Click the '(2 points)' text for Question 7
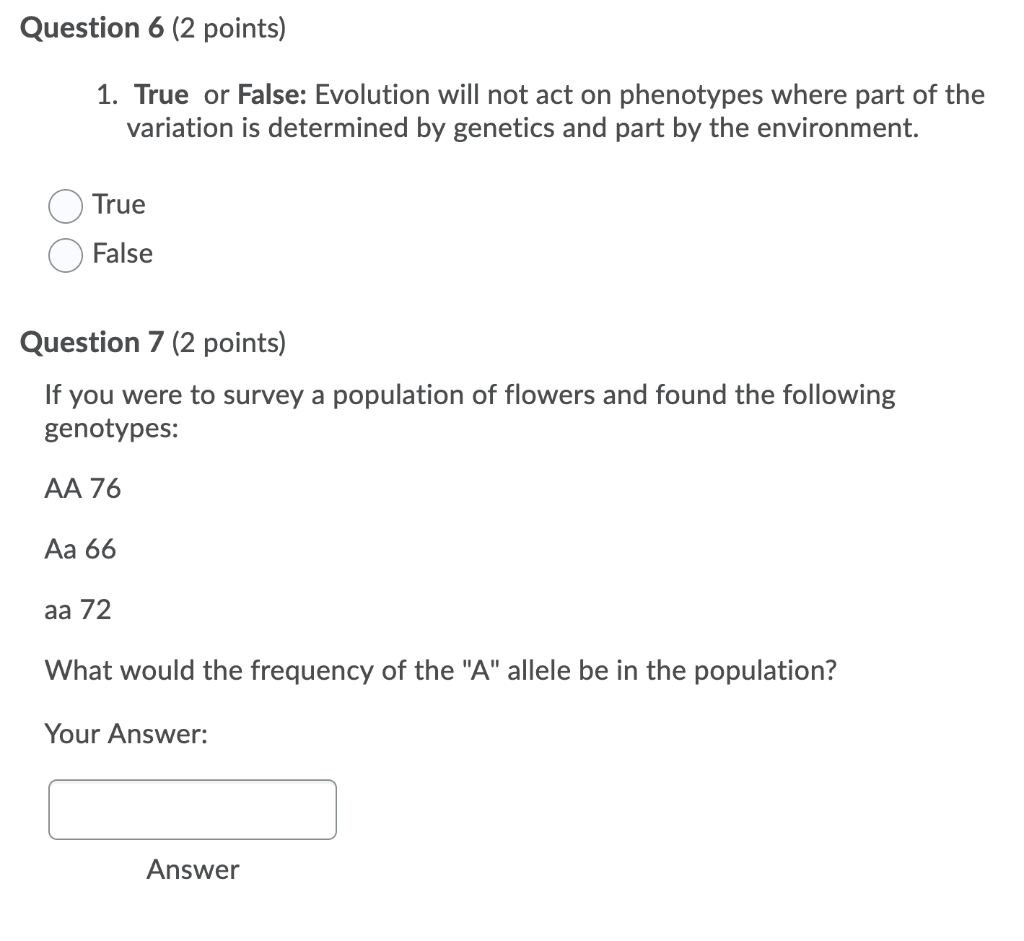Image resolution: width=1024 pixels, height=941 pixels. 229,342
